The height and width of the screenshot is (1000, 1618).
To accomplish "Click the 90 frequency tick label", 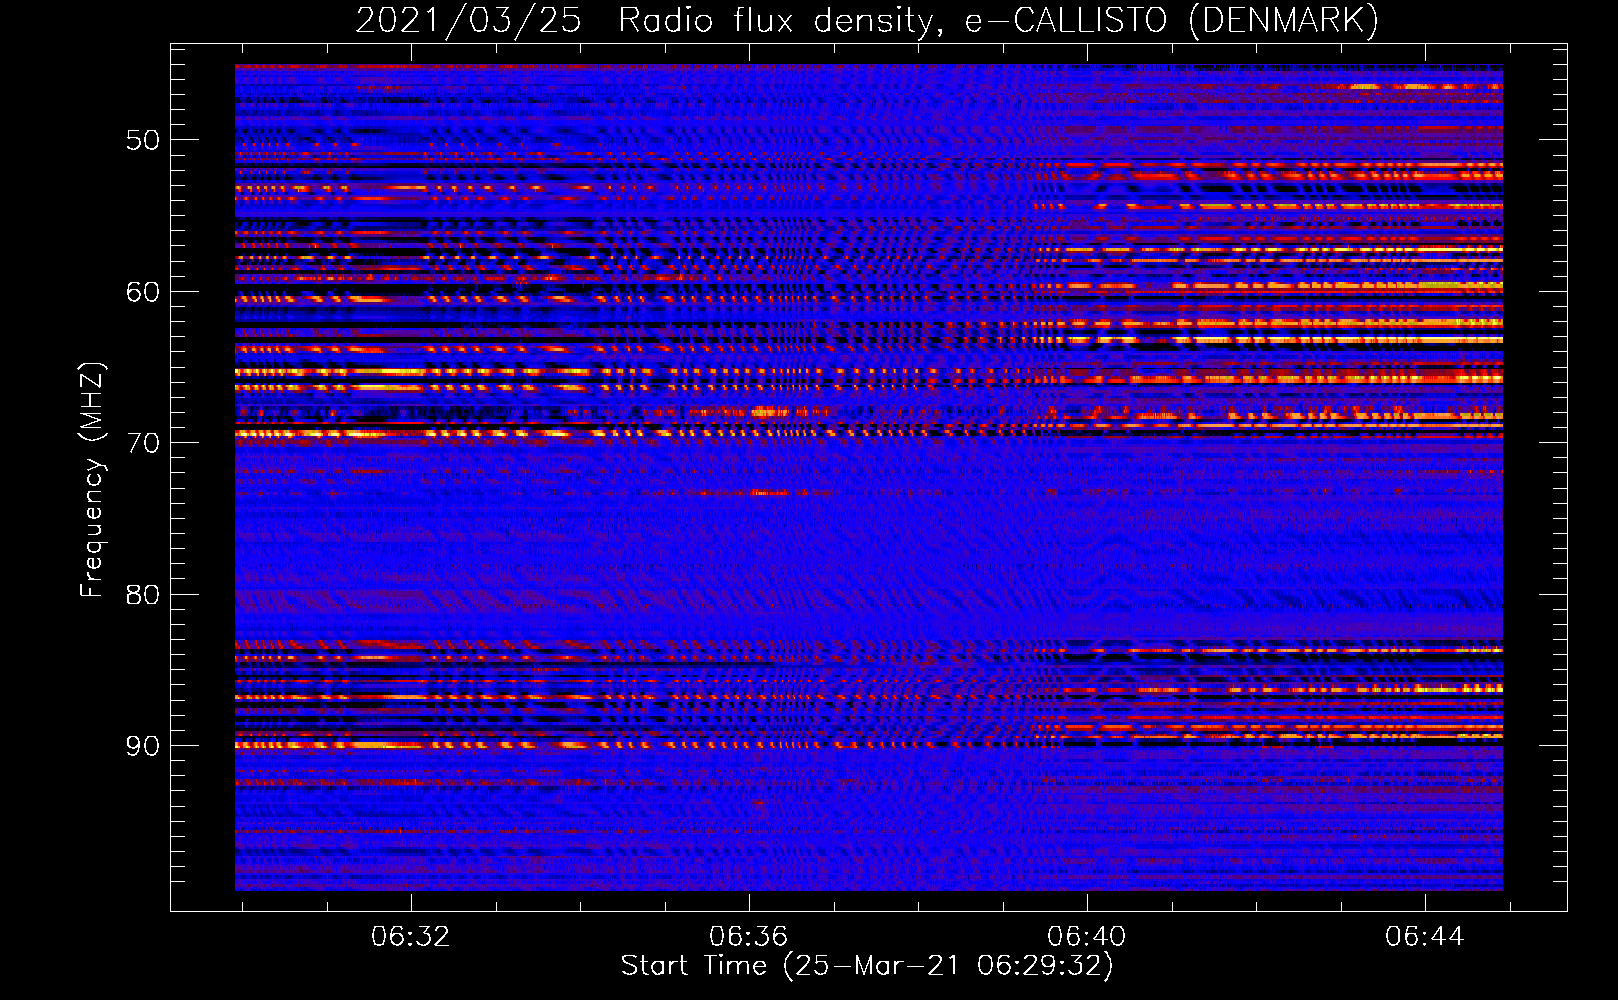I will [143, 746].
